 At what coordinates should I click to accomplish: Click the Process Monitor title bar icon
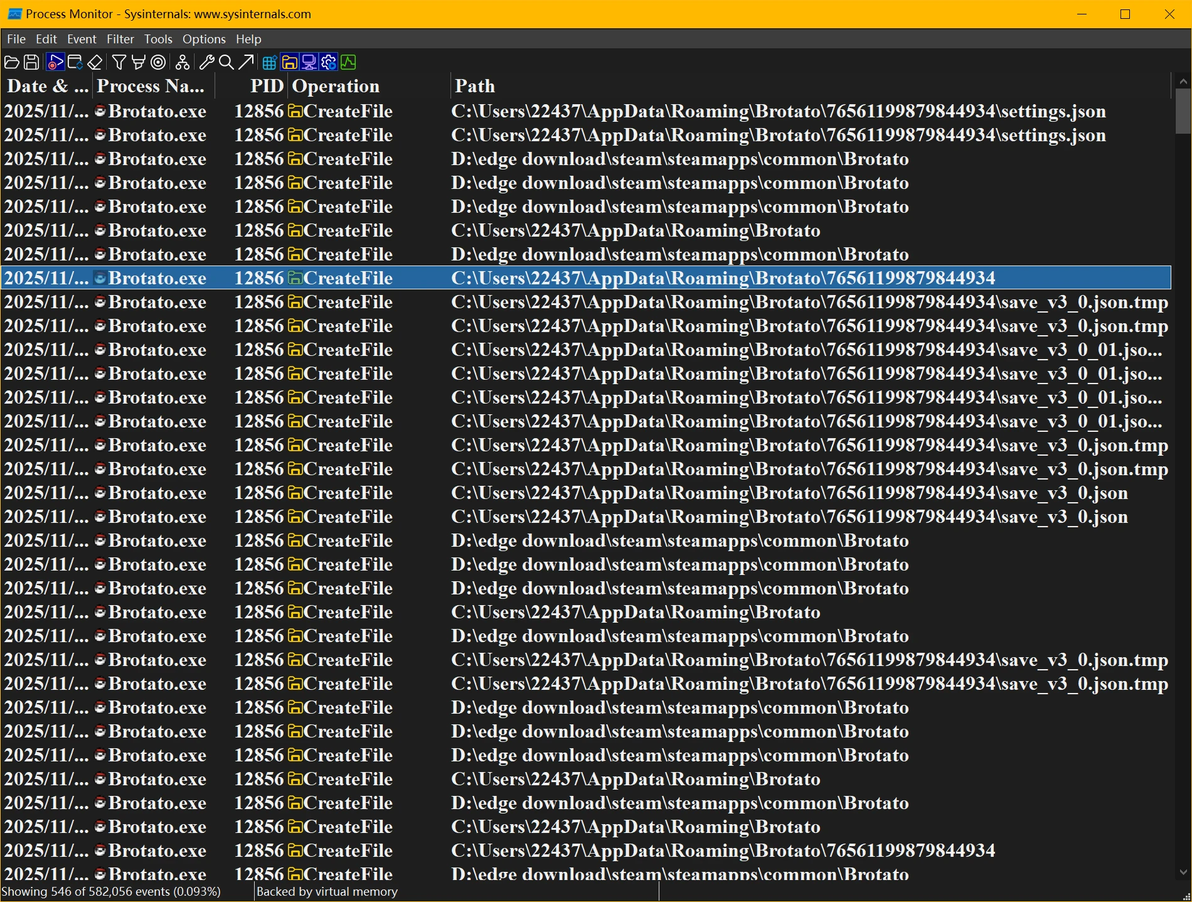coord(14,14)
